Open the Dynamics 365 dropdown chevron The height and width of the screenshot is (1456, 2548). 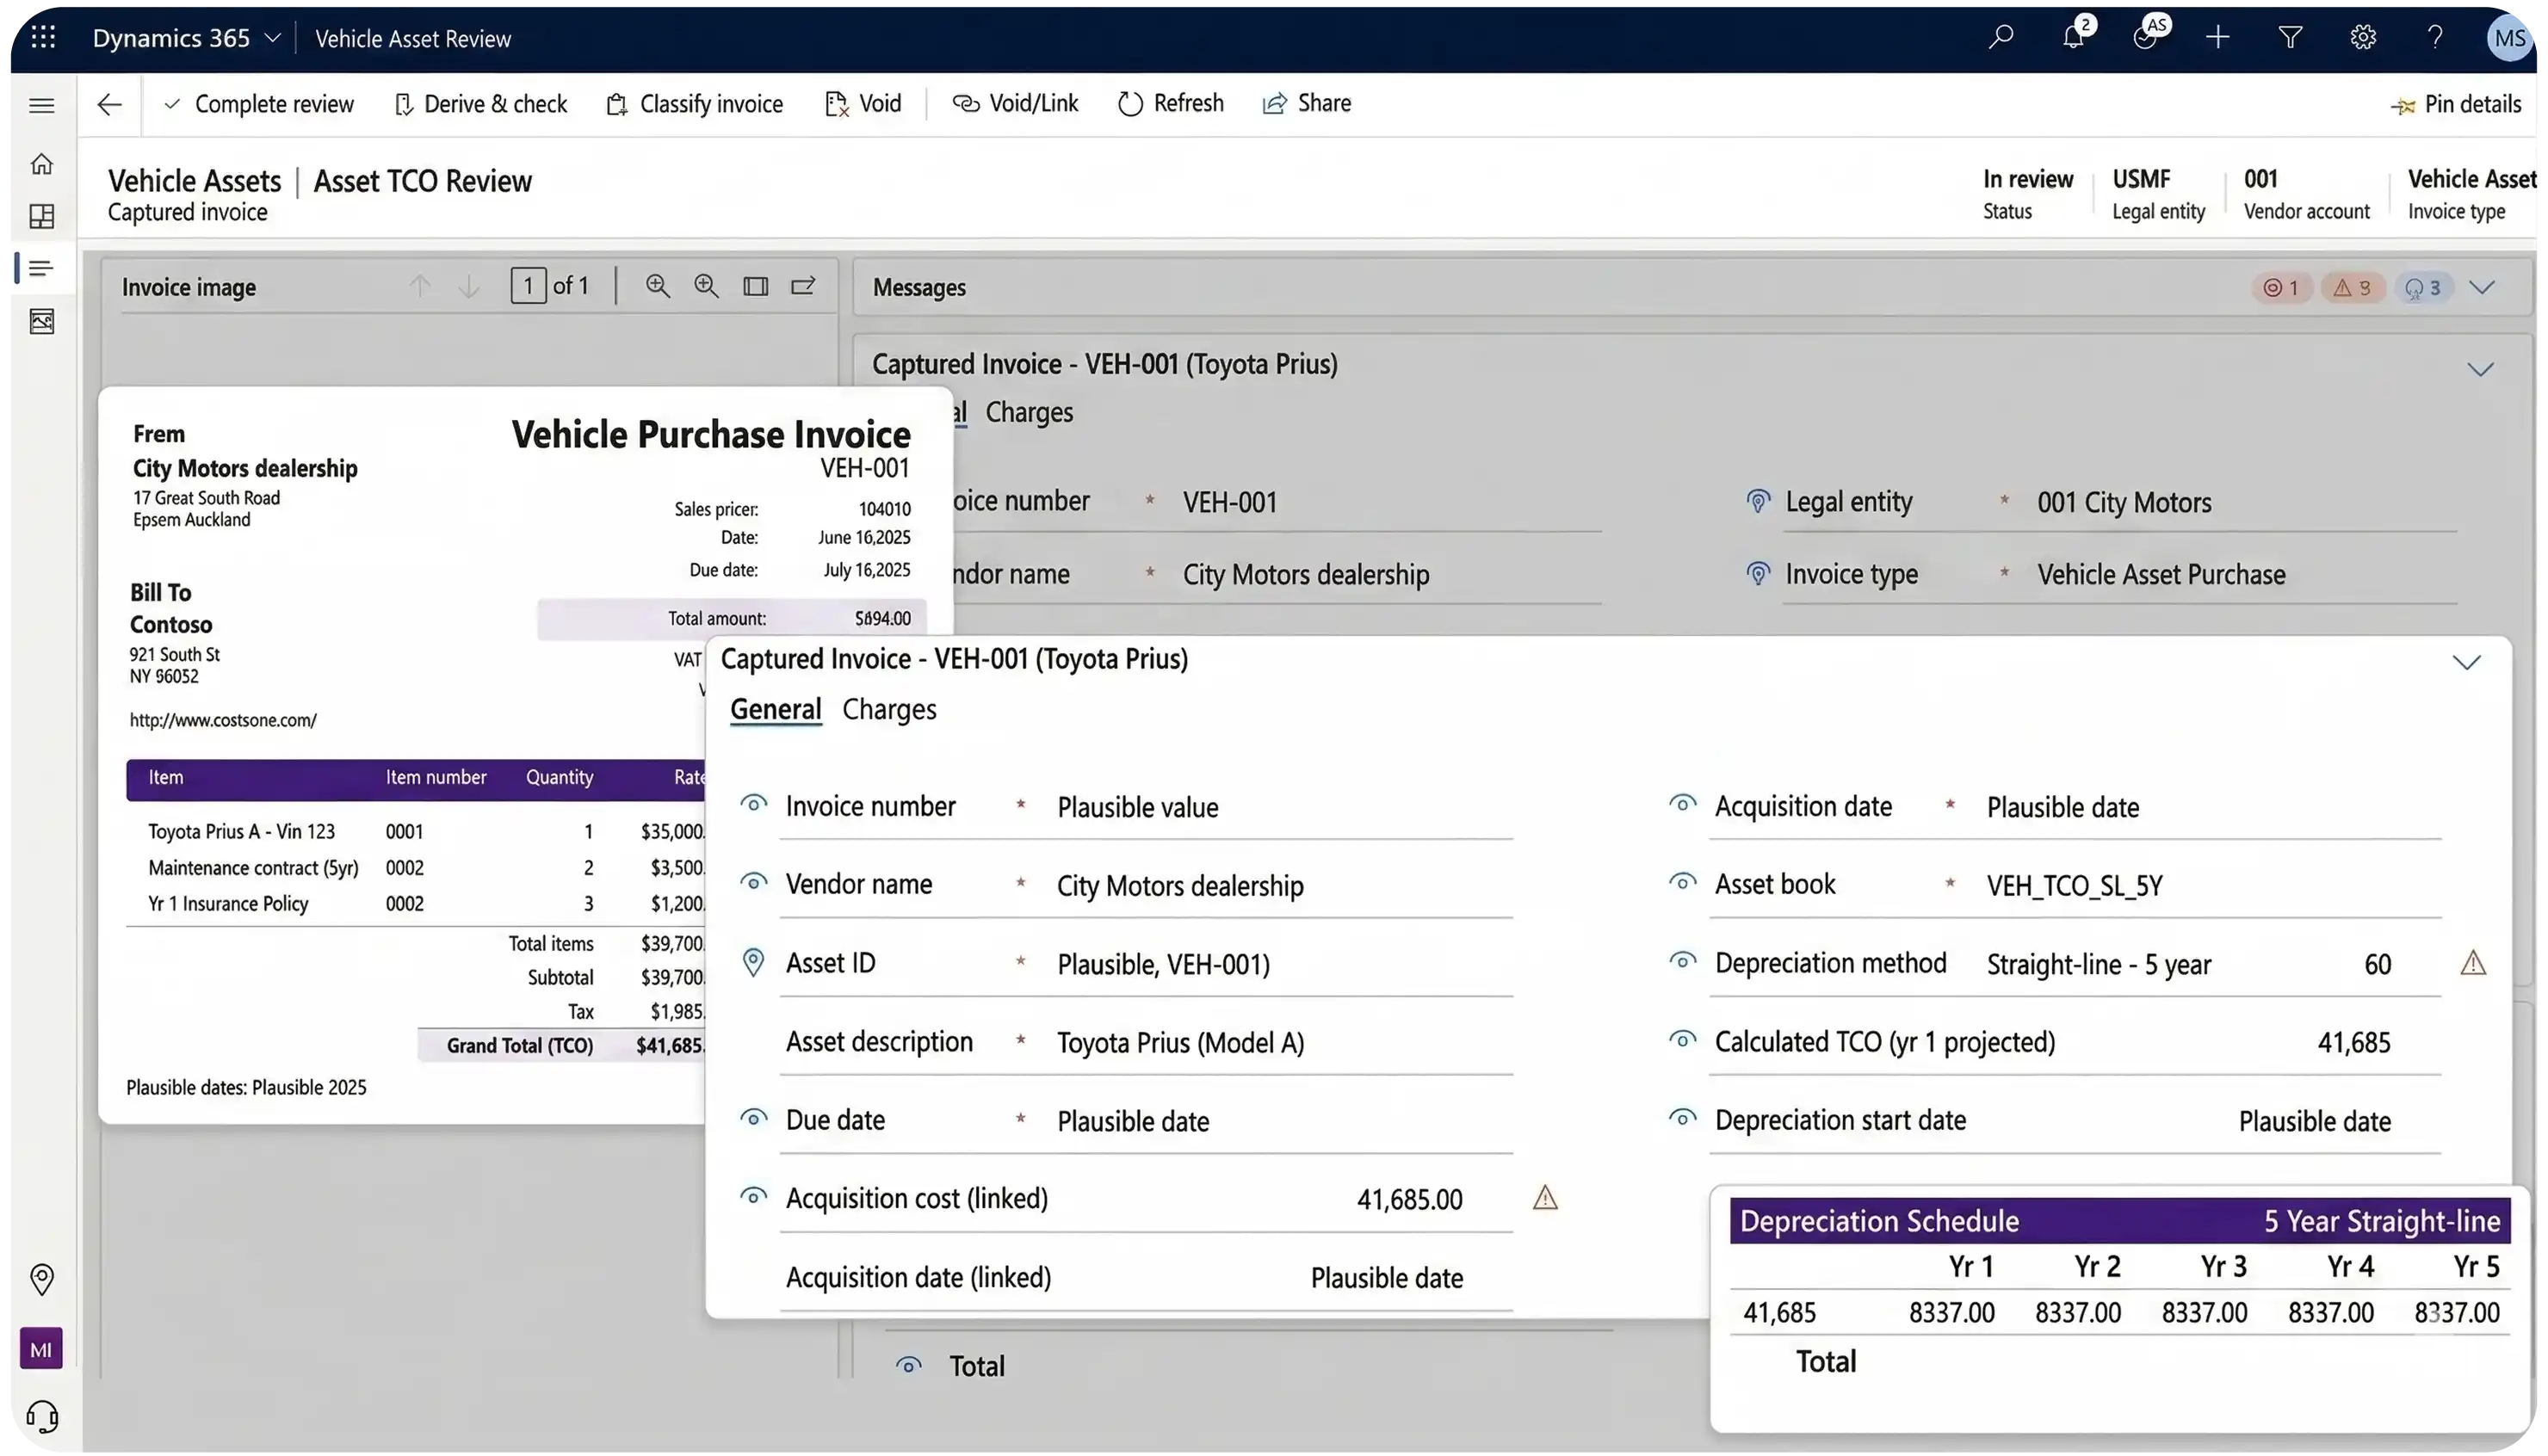pyautogui.click(x=272, y=38)
